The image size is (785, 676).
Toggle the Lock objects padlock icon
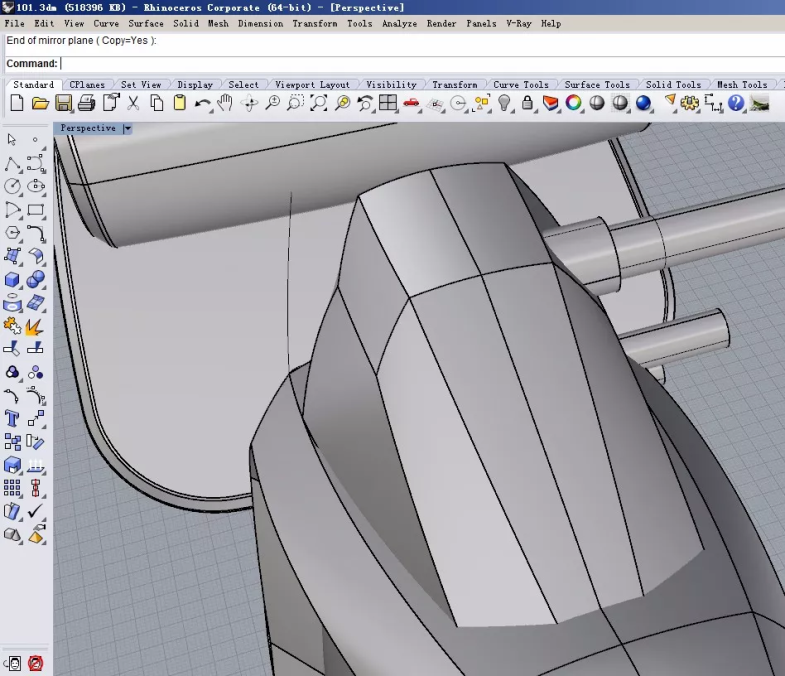[x=527, y=103]
